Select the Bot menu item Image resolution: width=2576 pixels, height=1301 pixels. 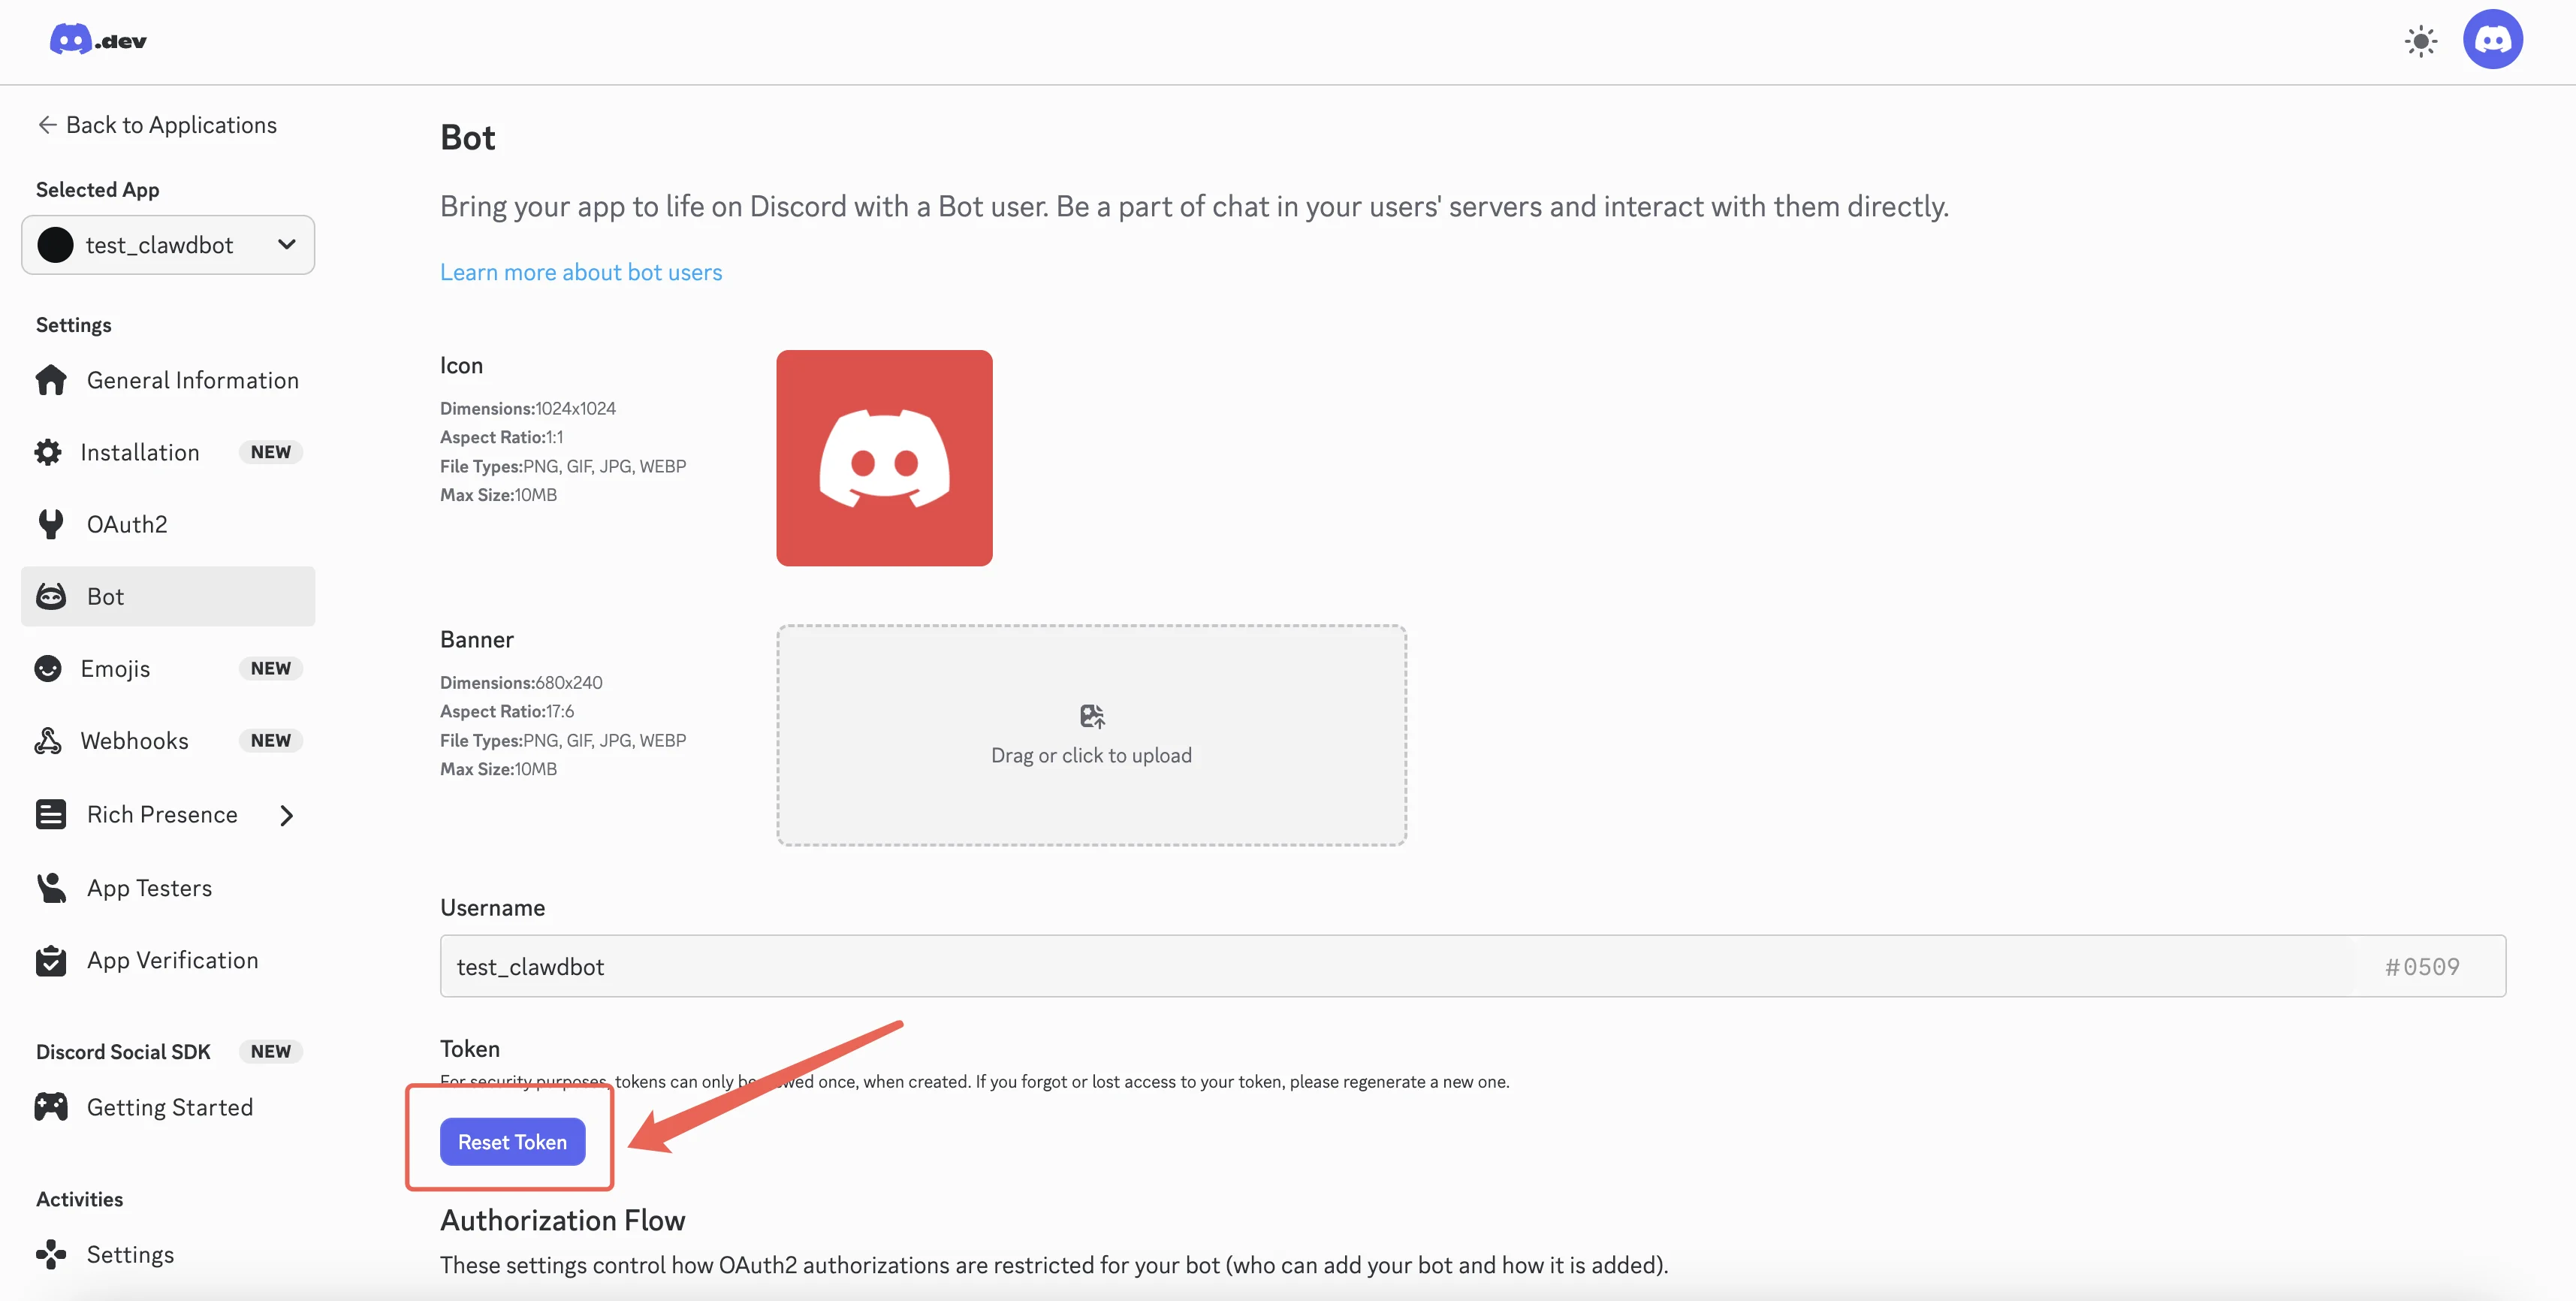click(x=168, y=596)
